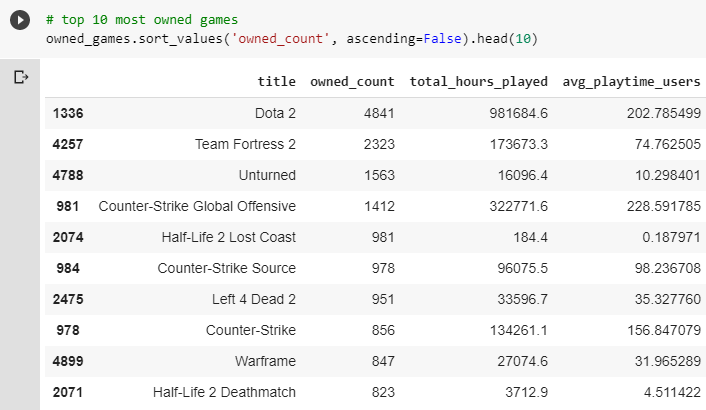Click owned_count value 4841
This screenshot has width=706, height=410.
pos(379,113)
